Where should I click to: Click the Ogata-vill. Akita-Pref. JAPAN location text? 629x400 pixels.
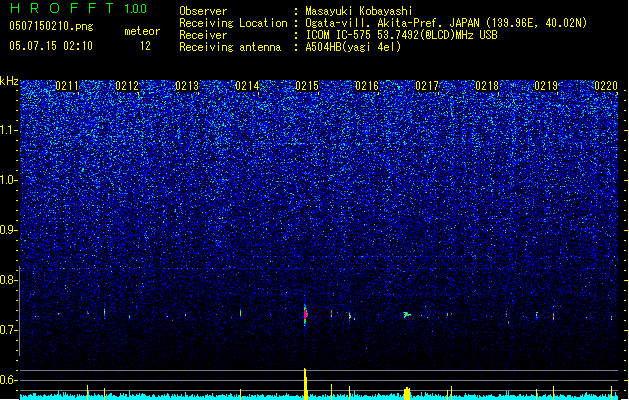coord(446,23)
